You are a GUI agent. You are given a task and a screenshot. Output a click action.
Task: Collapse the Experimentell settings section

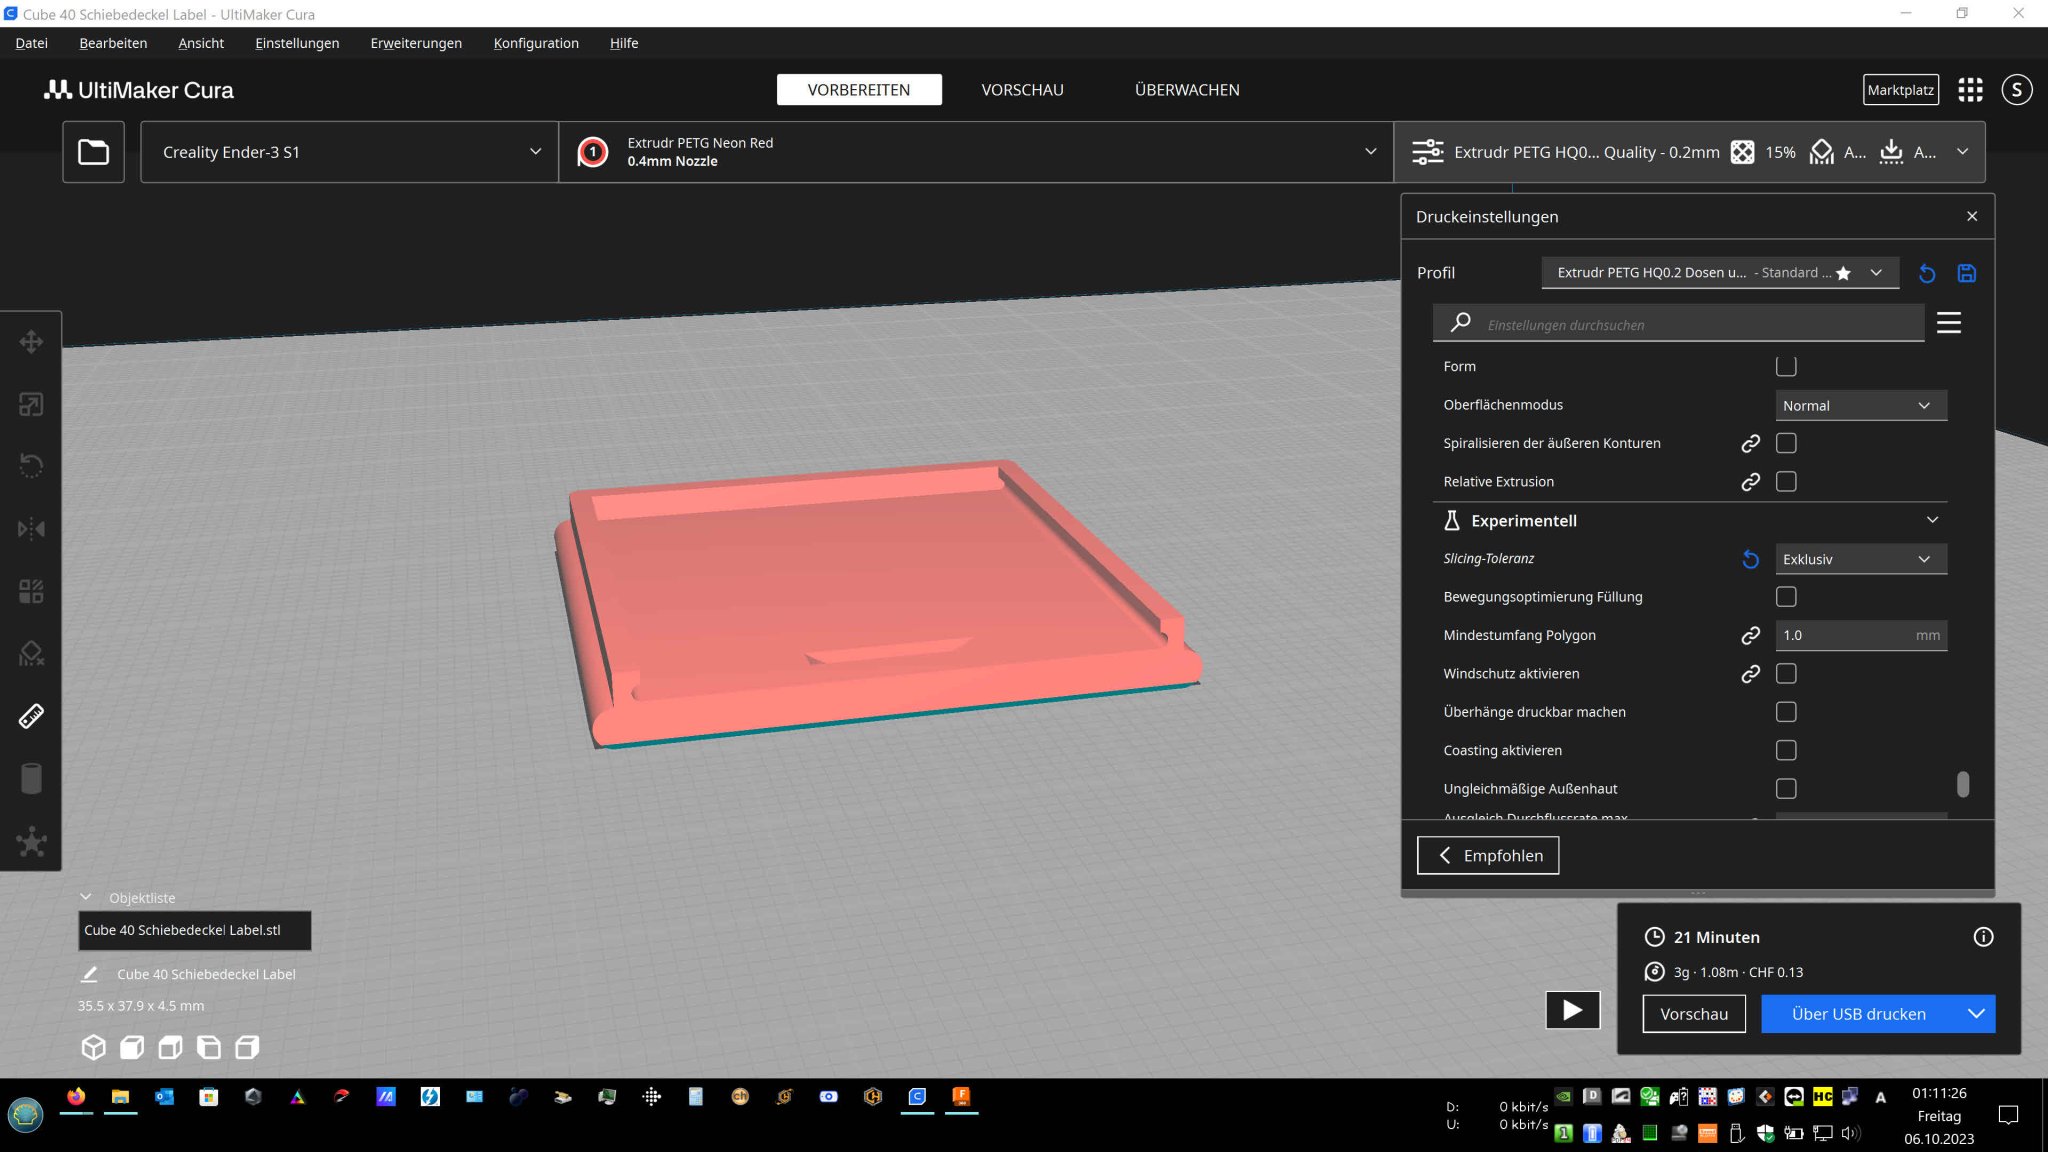(x=1932, y=520)
